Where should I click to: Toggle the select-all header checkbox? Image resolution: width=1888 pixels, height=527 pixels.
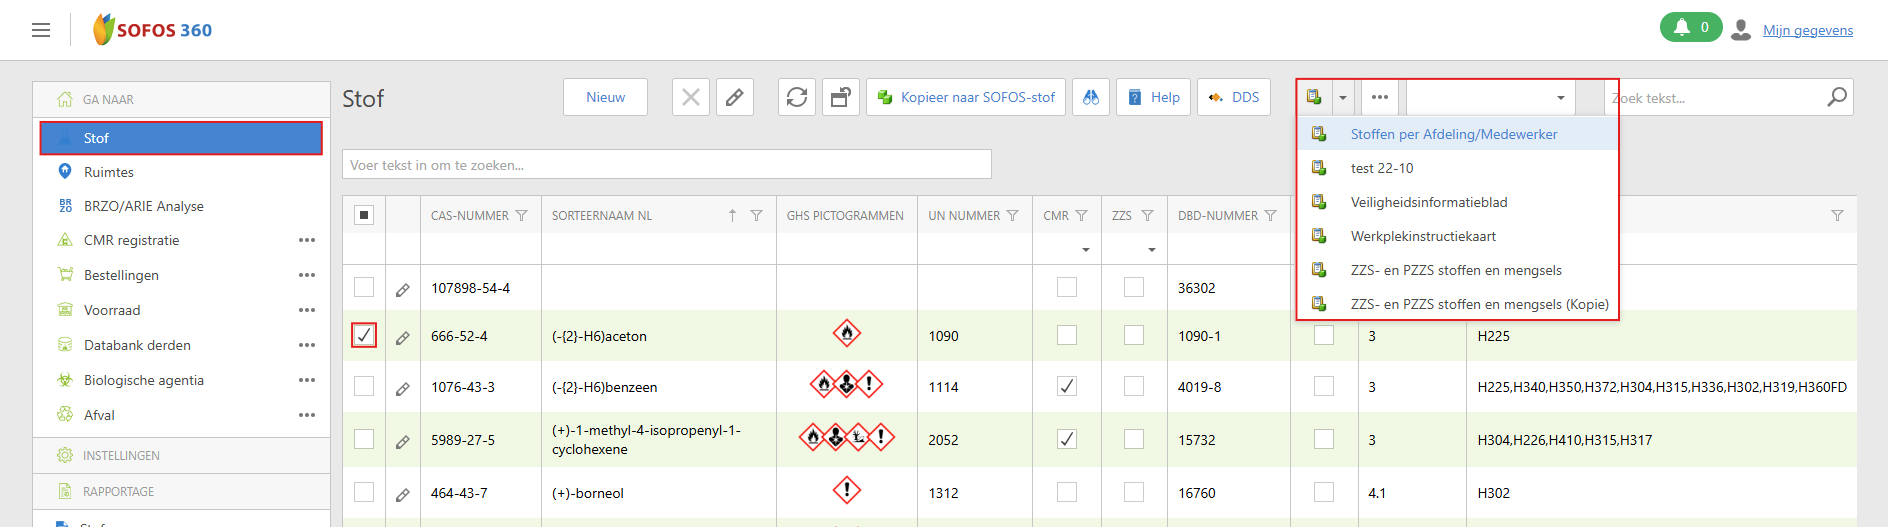(x=364, y=215)
